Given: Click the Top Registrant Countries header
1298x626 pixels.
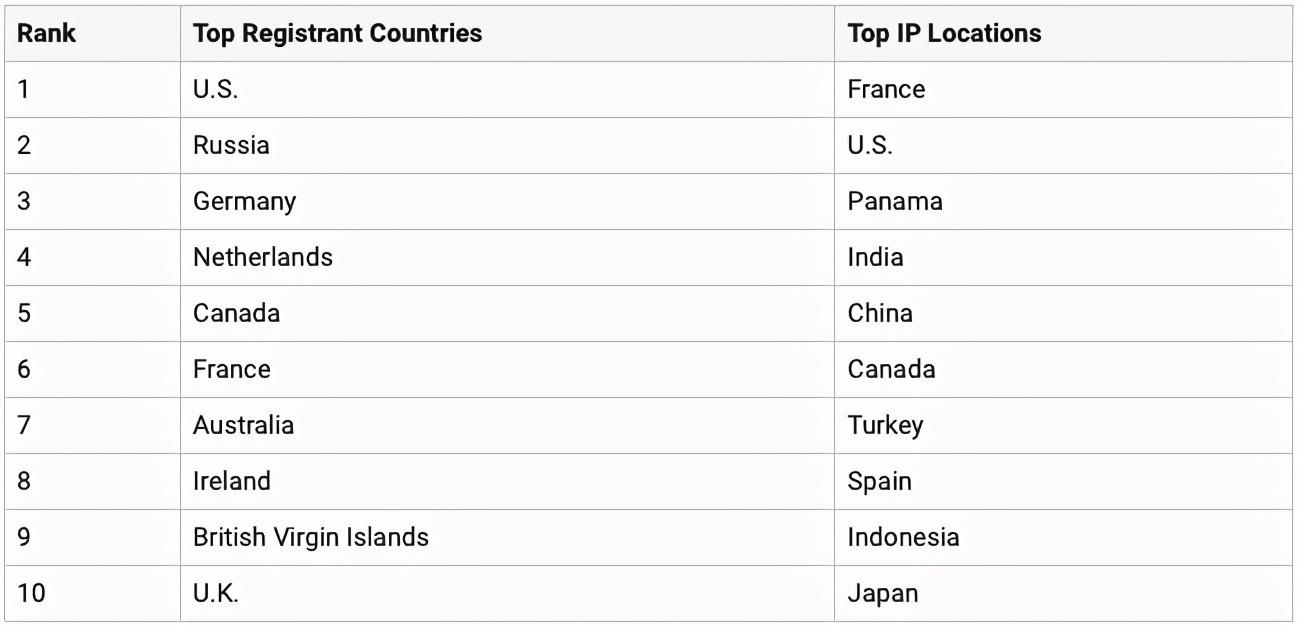Looking at the screenshot, I should pos(337,33).
